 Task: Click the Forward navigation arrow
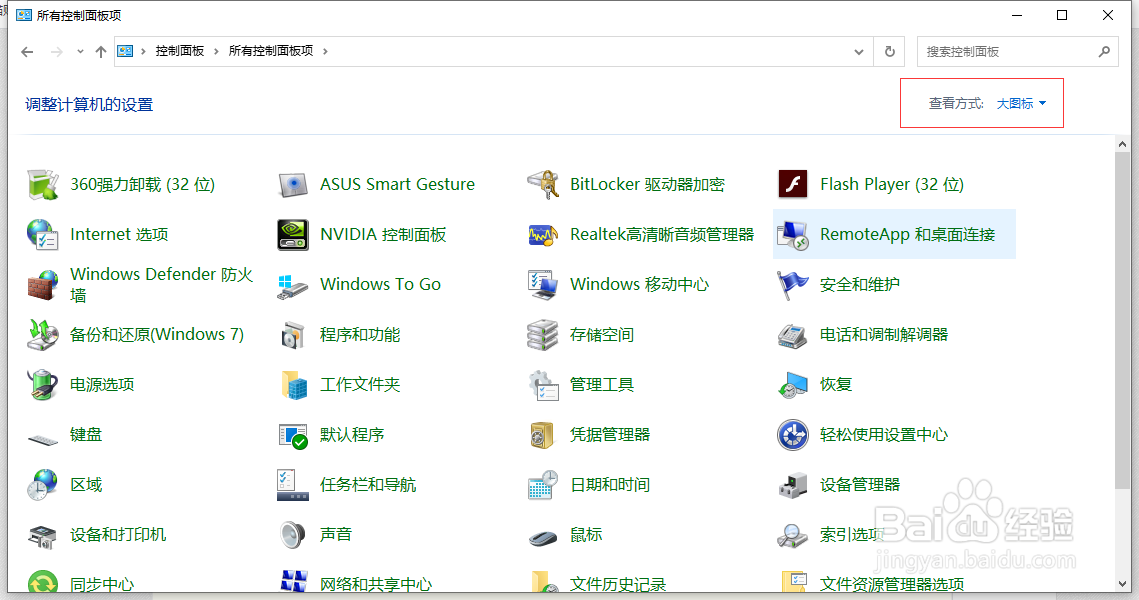[x=57, y=52]
